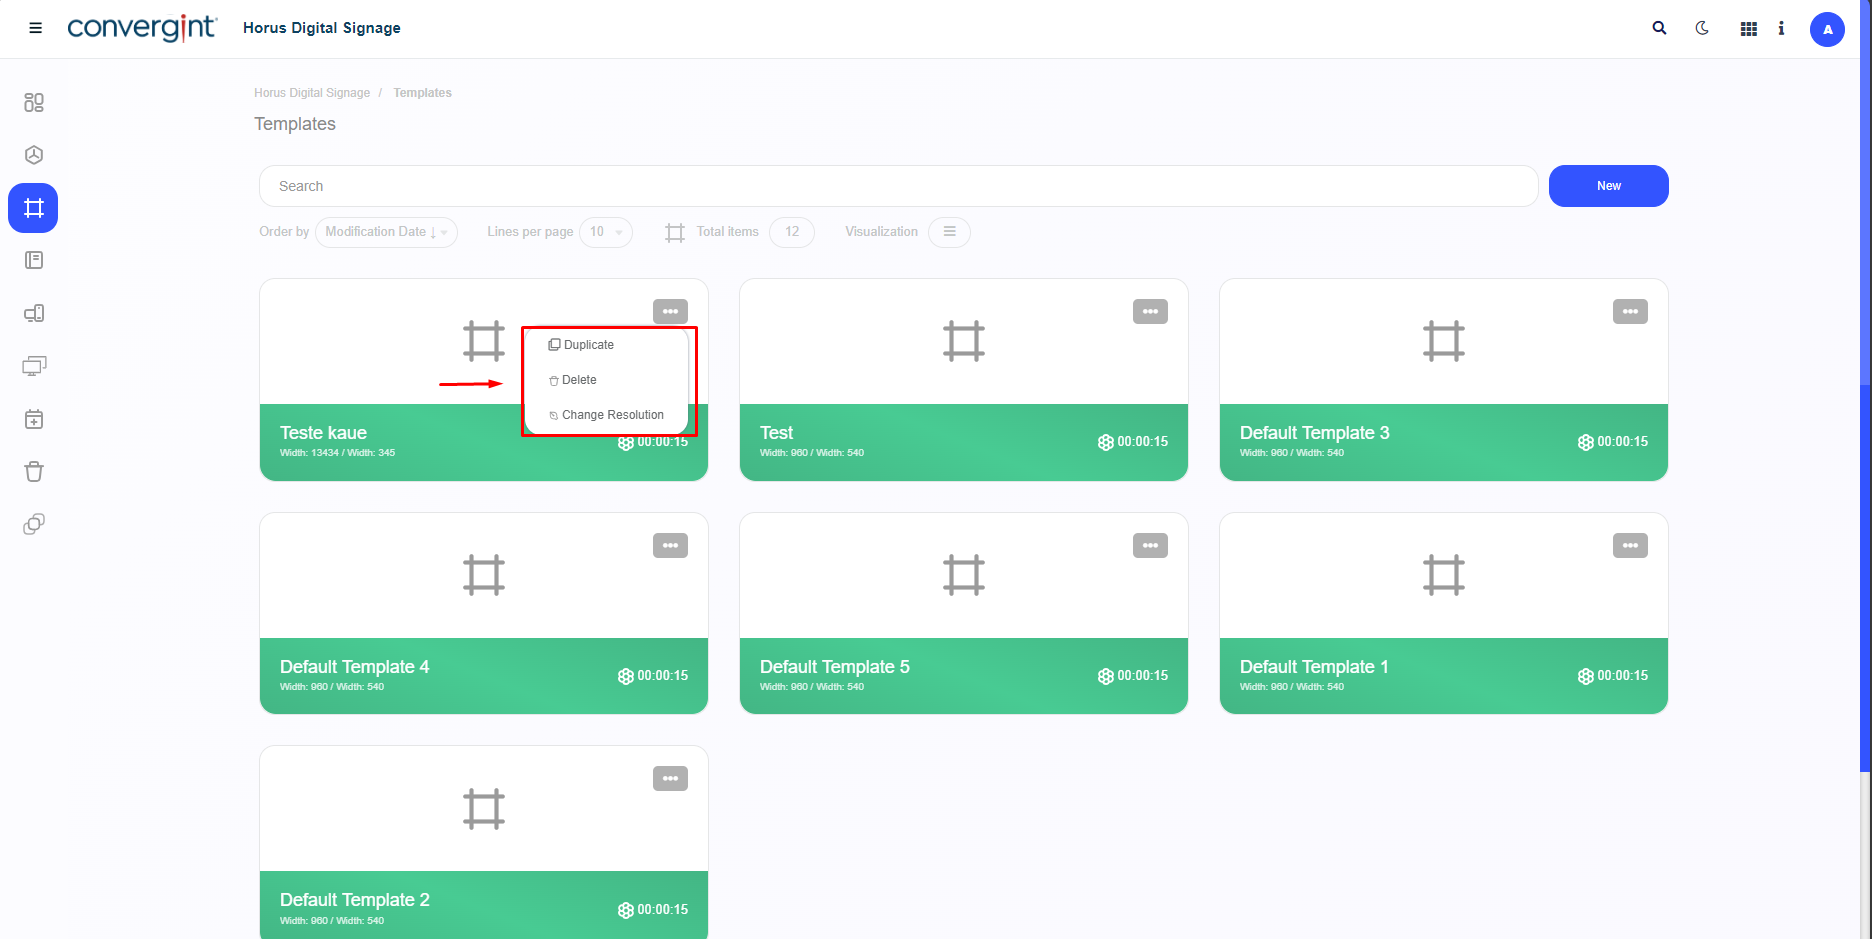Open options menu on Default Template 3
This screenshot has width=1872, height=939.
(x=1630, y=312)
